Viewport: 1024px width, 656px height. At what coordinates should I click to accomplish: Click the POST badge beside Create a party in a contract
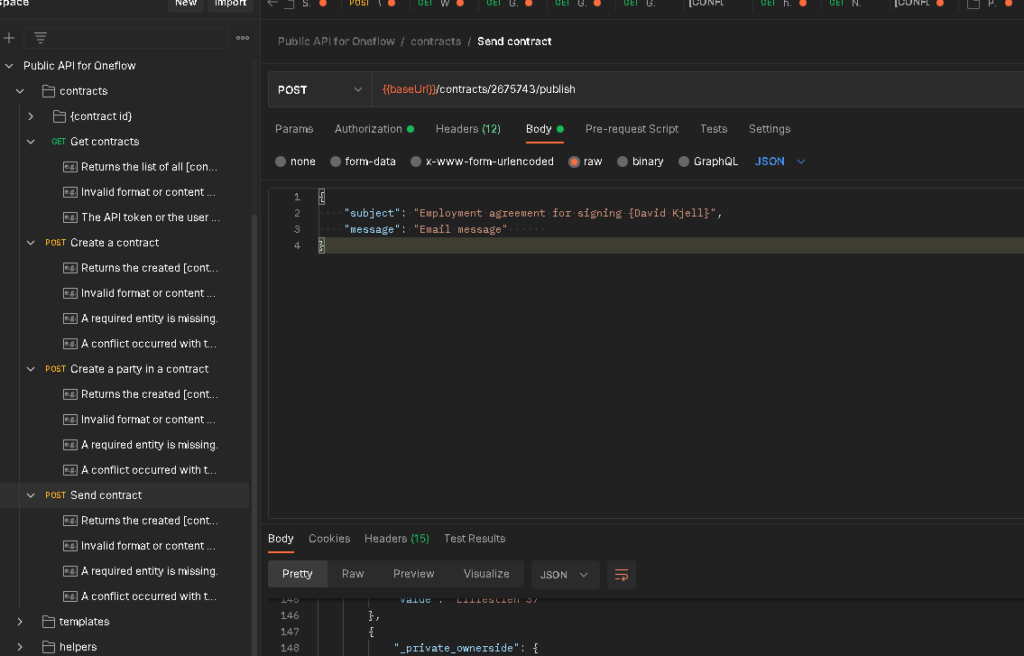pos(56,369)
